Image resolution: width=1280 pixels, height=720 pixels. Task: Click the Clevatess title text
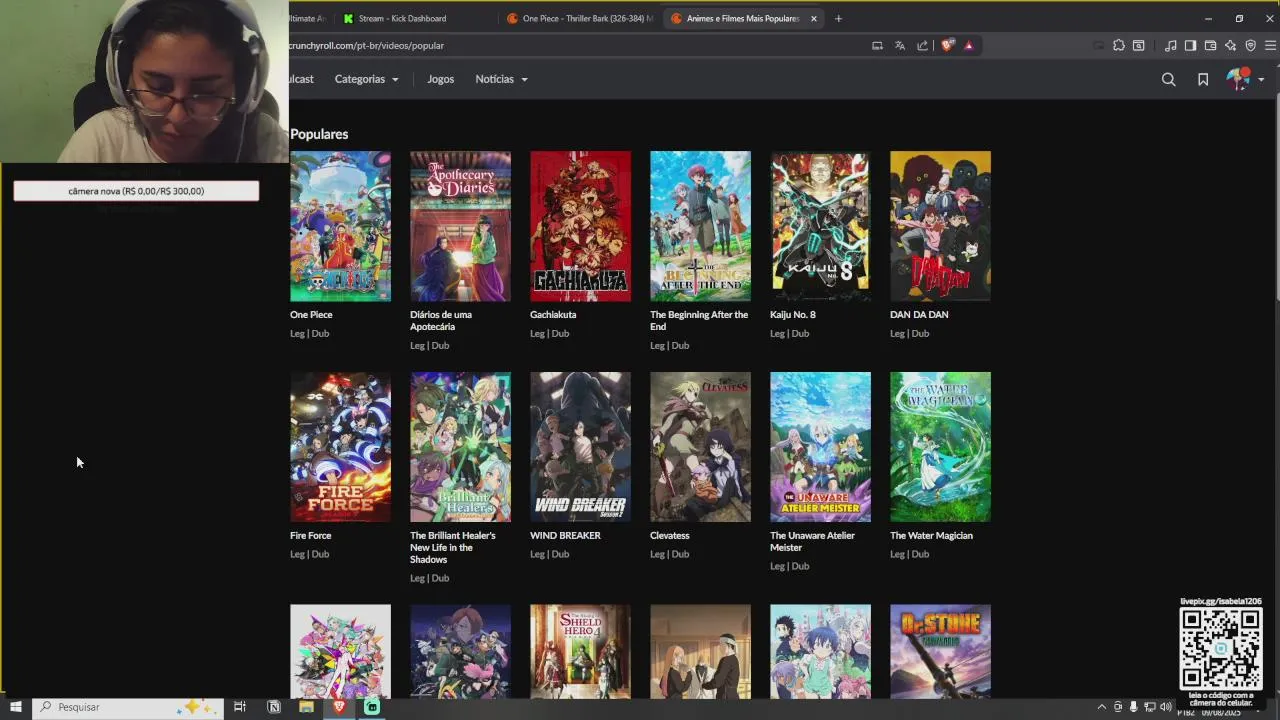[670, 536]
